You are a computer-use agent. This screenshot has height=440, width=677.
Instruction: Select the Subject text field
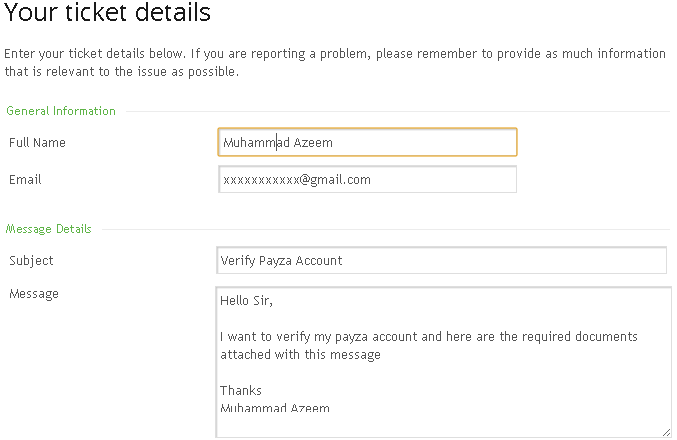pos(441,261)
